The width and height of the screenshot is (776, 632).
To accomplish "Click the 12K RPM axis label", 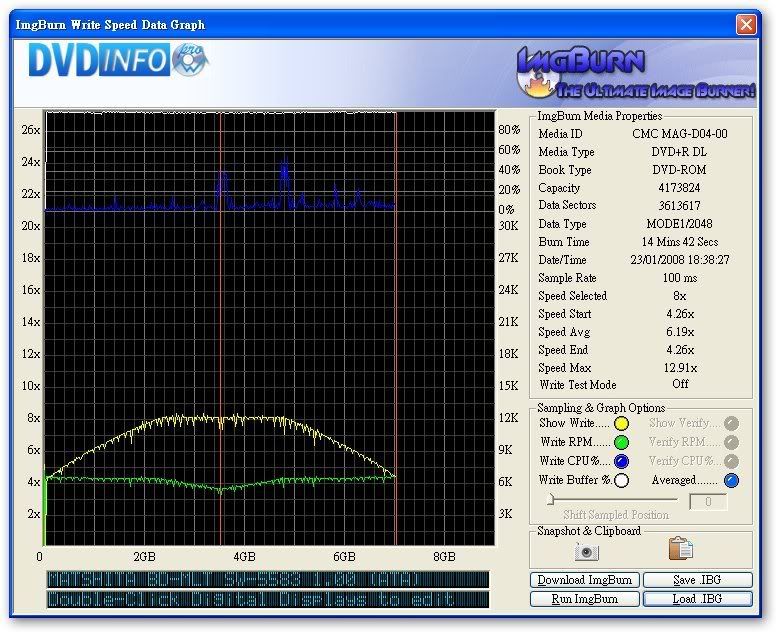I will [x=508, y=418].
